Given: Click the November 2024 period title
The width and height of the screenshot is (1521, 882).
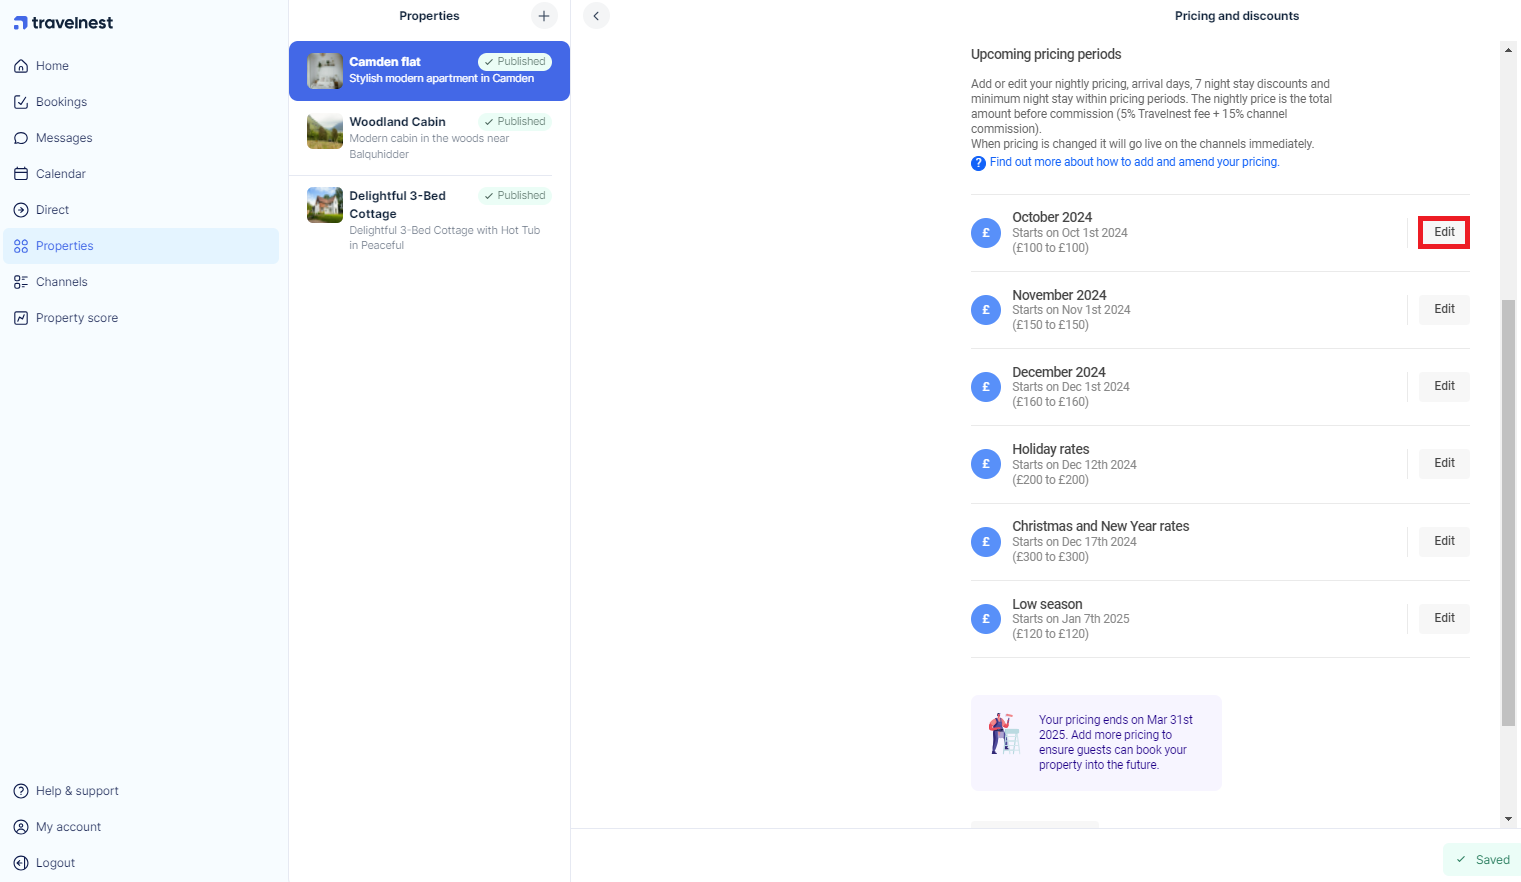Looking at the screenshot, I should point(1059,295).
